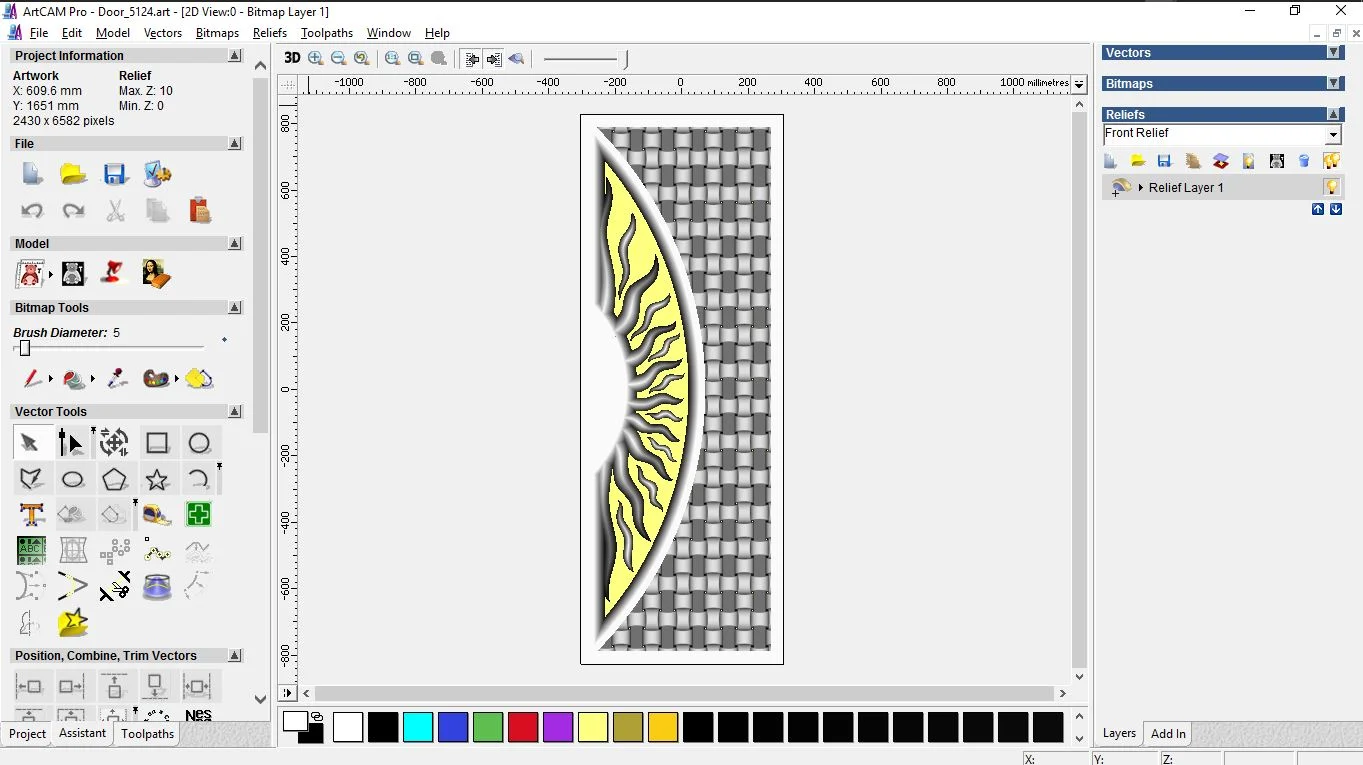This screenshot has width=1363, height=765.
Task: Select the Create Vector Text tool
Action: (31, 515)
